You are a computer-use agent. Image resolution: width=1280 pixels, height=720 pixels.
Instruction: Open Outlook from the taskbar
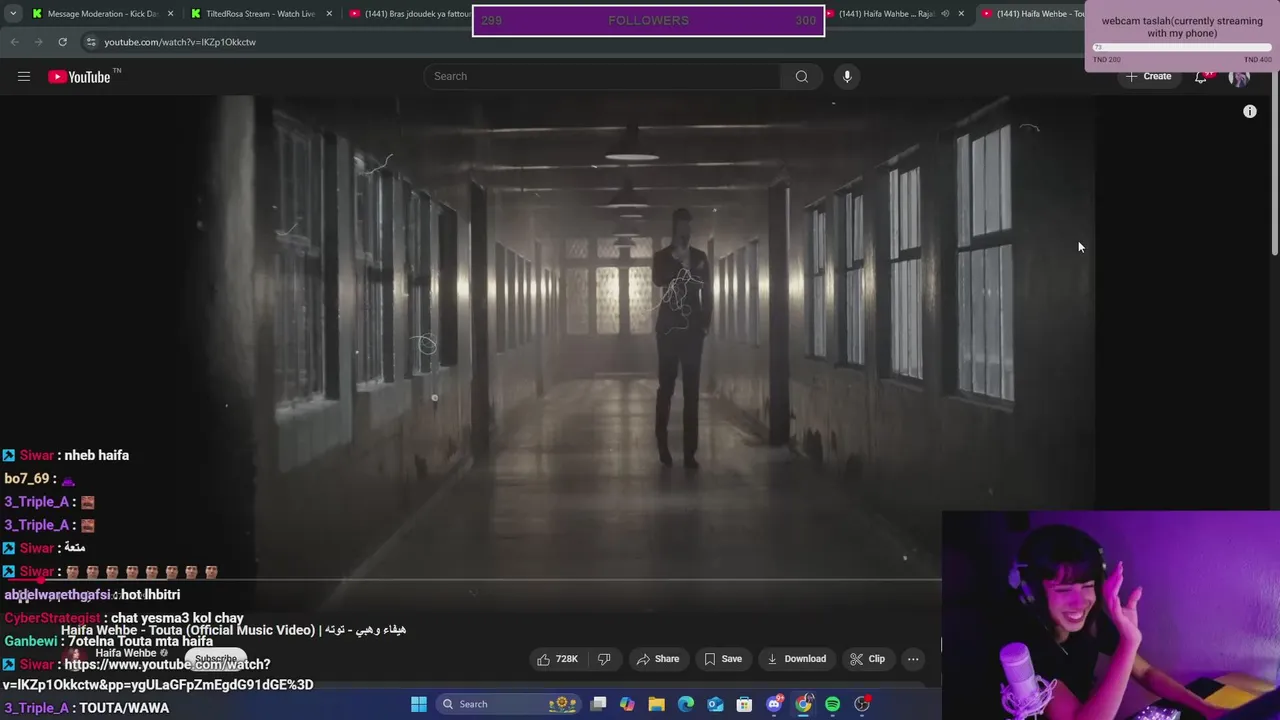715,704
